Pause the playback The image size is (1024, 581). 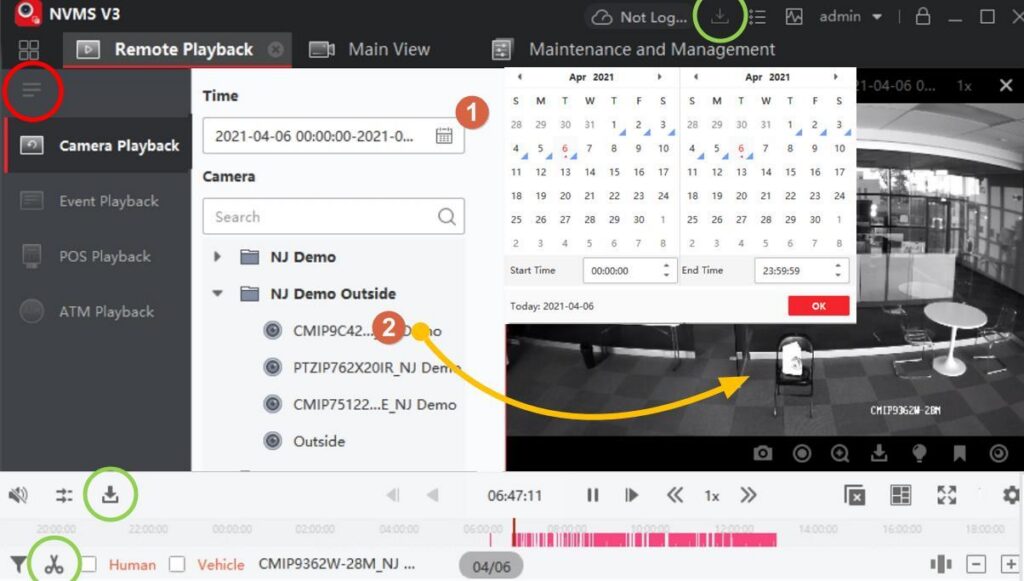click(x=592, y=495)
